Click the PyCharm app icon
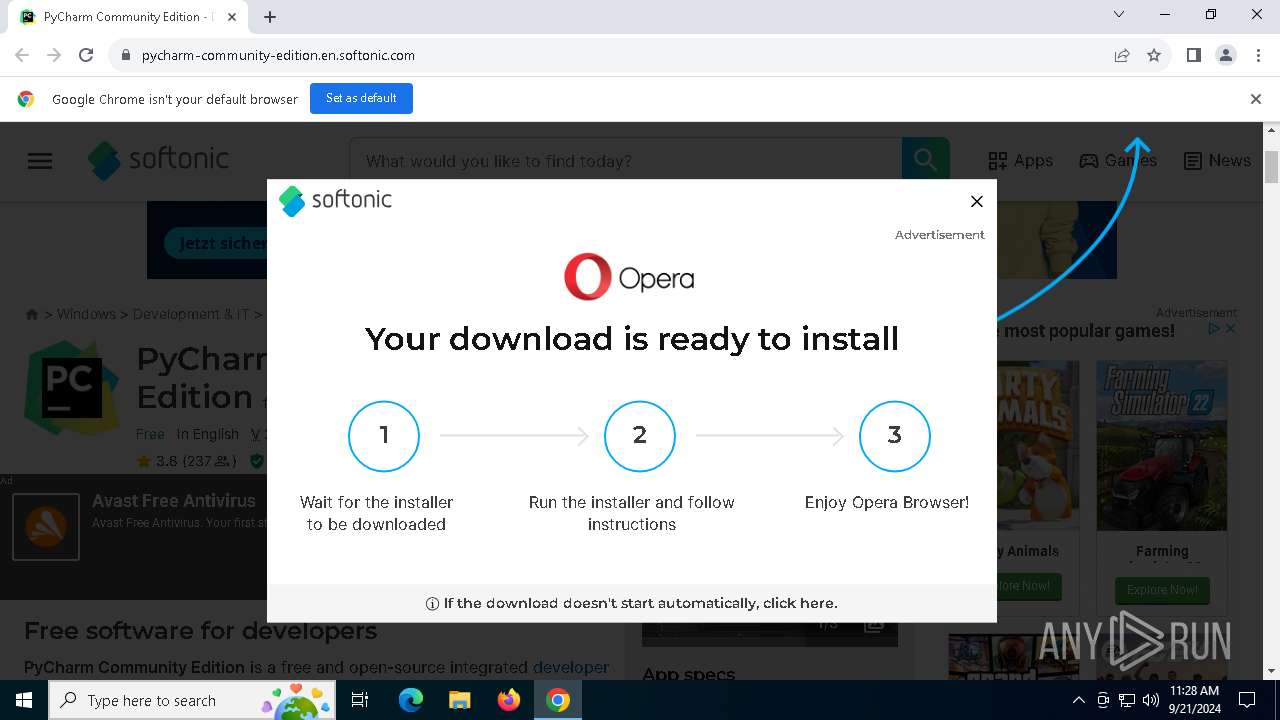 point(72,388)
